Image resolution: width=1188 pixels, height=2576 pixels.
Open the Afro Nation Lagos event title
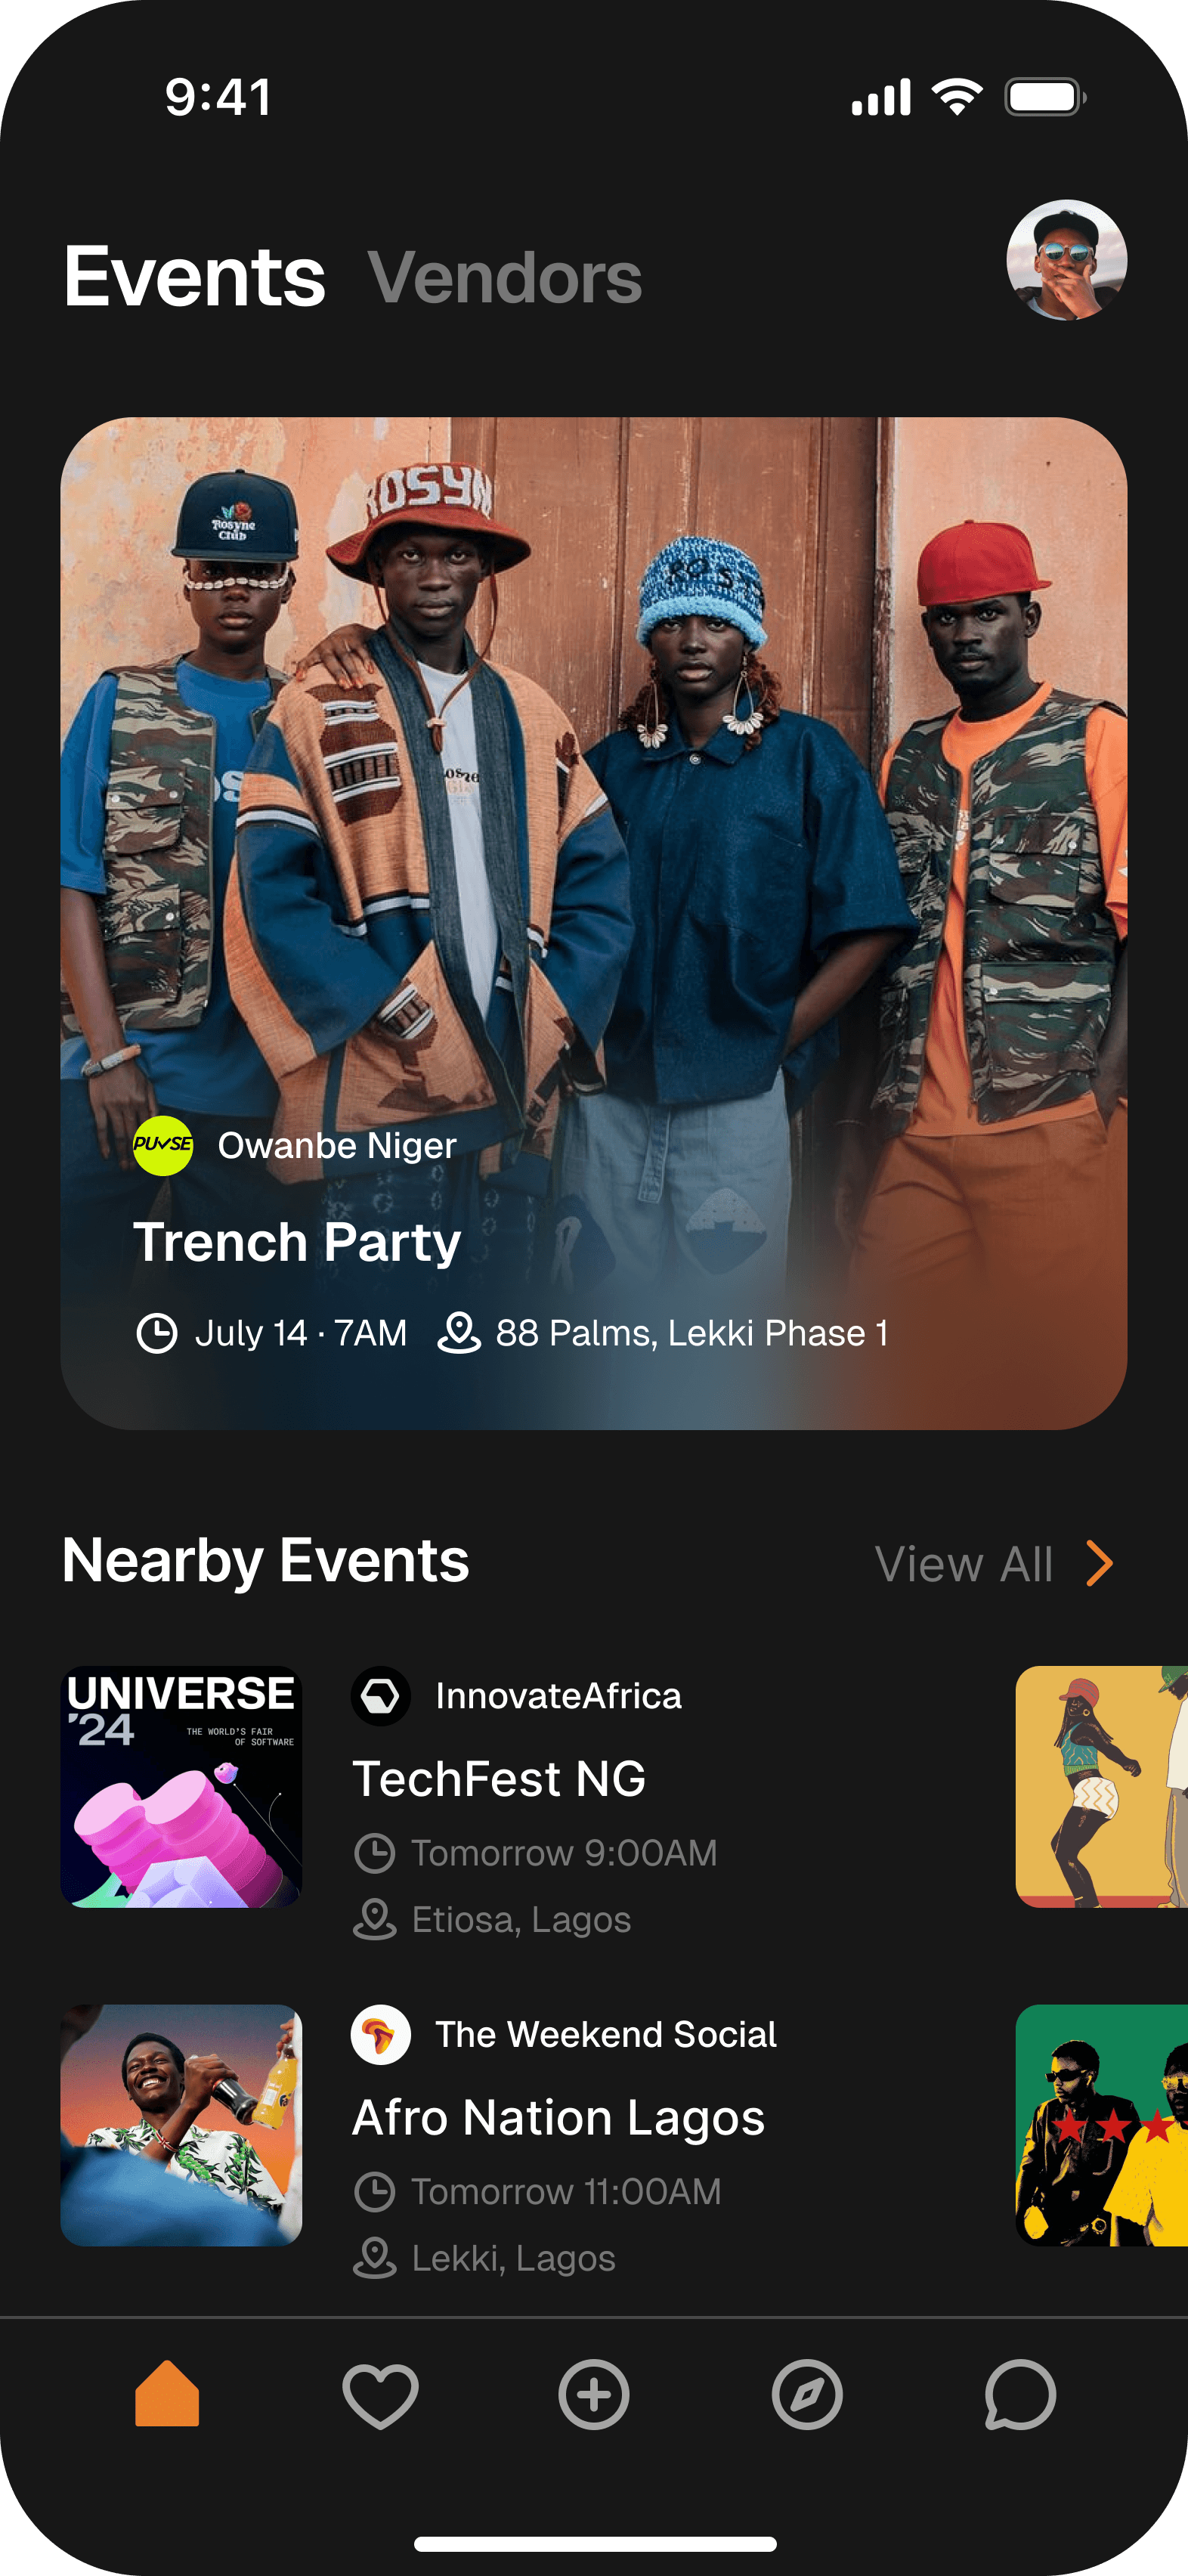click(x=558, y=2118)
